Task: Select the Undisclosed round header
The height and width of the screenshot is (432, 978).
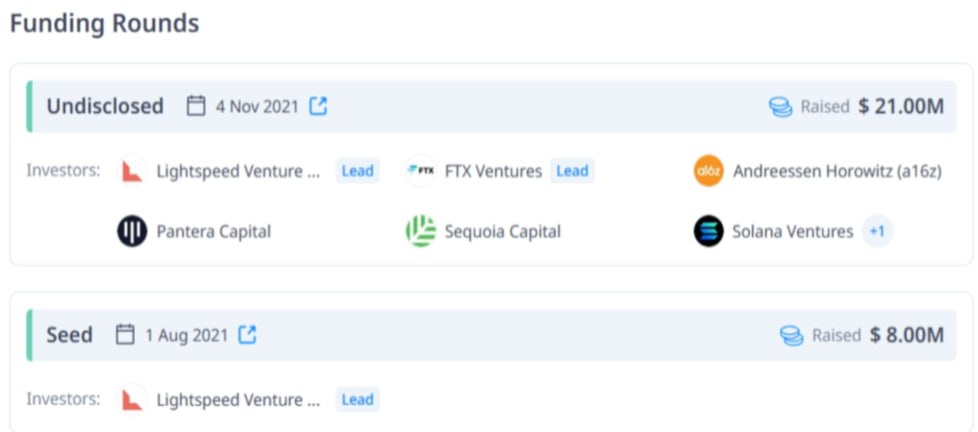Action: tap(491, 106)
